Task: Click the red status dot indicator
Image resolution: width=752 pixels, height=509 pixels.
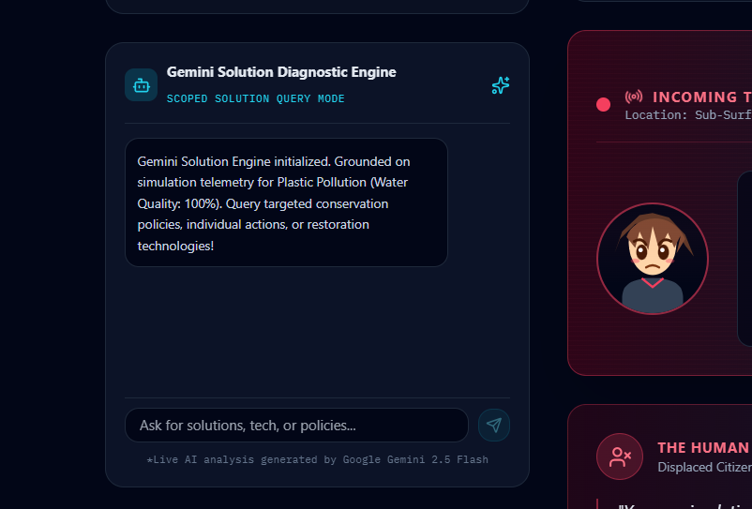Action: (603, 105)
